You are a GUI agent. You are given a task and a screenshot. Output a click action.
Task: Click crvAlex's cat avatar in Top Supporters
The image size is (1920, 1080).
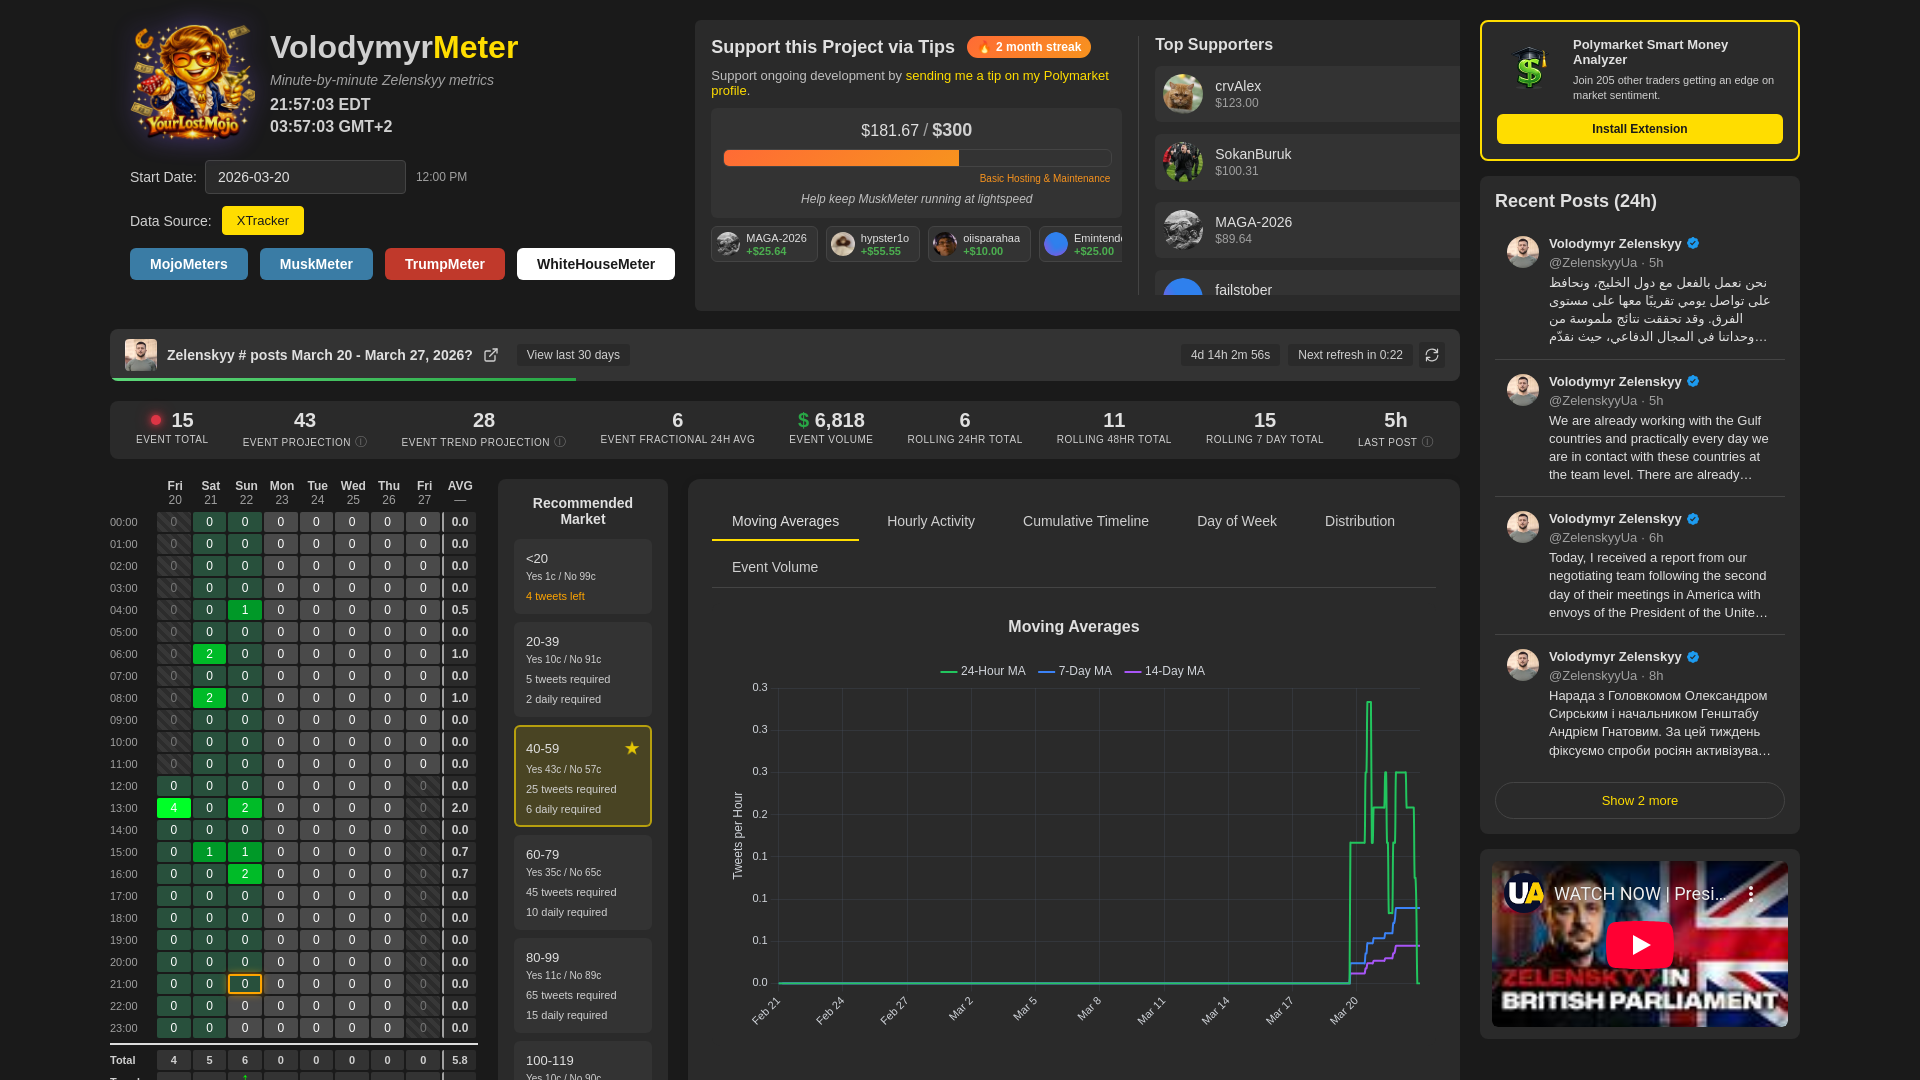(x=1183, y=94)
